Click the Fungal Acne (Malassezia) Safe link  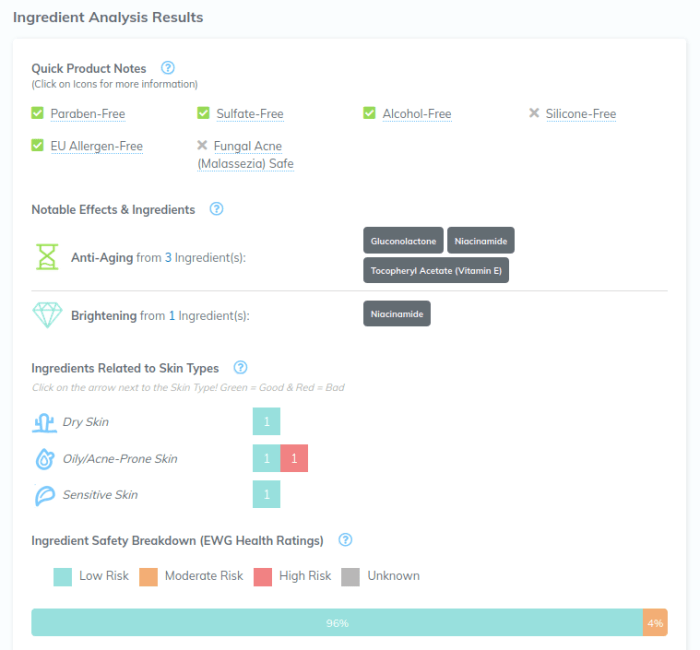(x=246, y=155)
